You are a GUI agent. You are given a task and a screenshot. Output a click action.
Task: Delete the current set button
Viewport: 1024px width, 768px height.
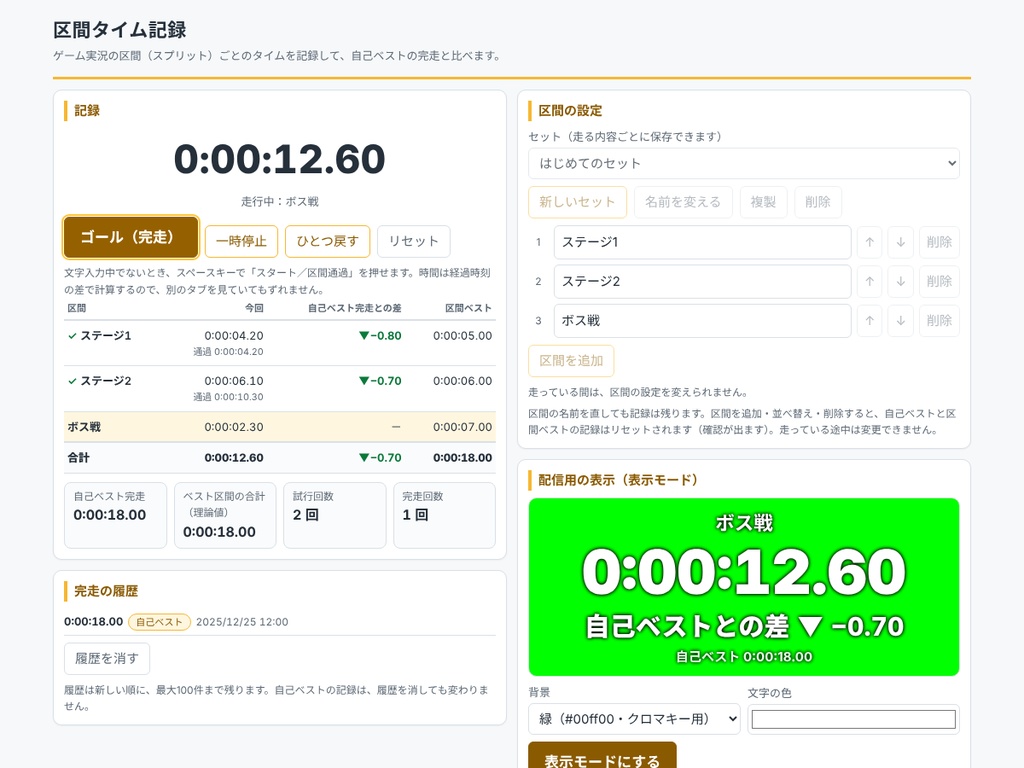click(x=818, y=202)
